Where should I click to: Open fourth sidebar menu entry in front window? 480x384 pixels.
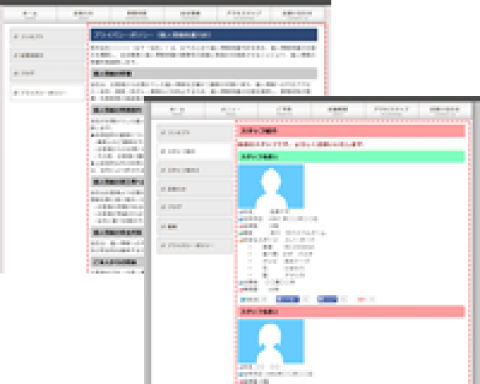tap(195, 189)
